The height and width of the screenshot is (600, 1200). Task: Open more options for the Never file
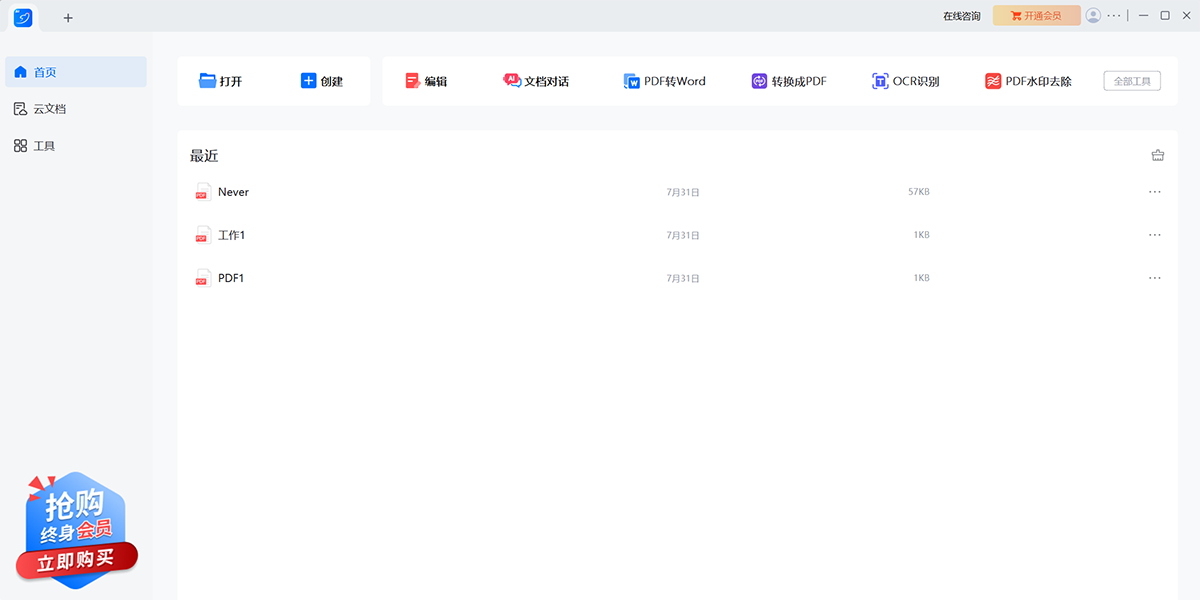point(1155,192)
